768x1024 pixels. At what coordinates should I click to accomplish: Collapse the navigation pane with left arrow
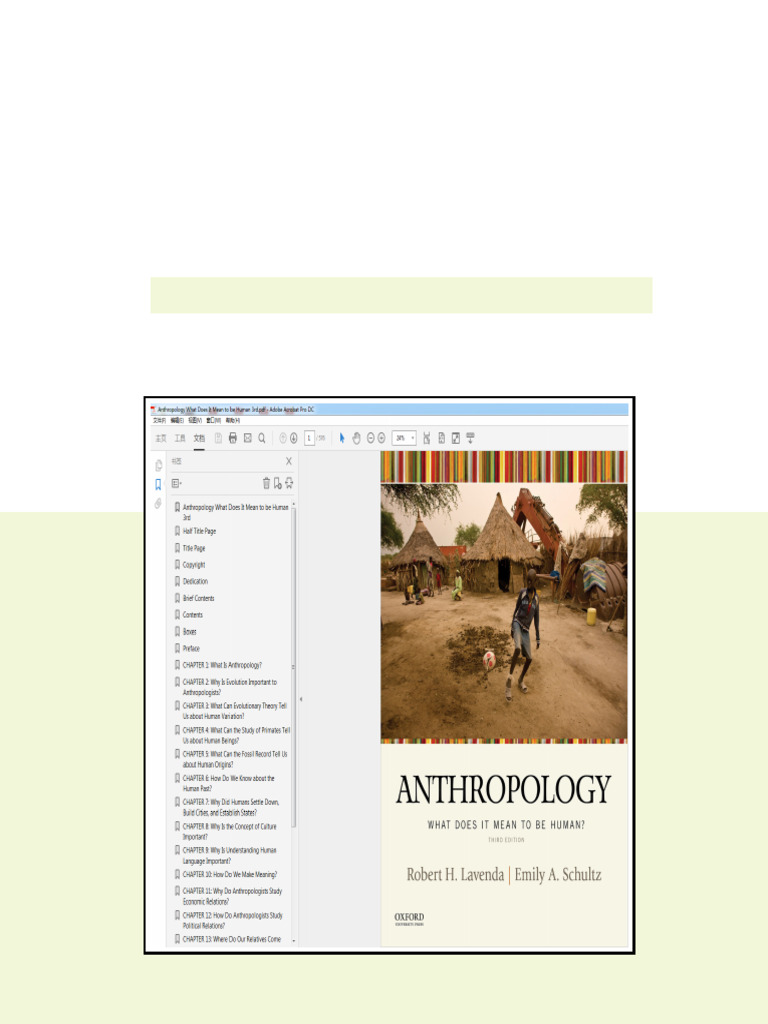[x=301, y=699]
